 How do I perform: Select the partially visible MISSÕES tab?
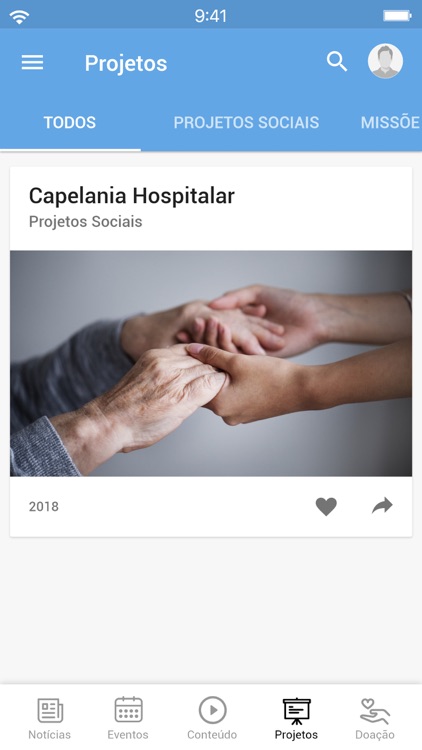(390, 122)
